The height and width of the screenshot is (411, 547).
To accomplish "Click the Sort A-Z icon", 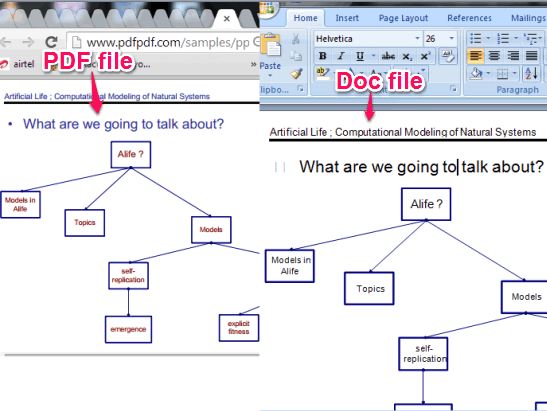I will pyautogui.click(x=531, y=73).
